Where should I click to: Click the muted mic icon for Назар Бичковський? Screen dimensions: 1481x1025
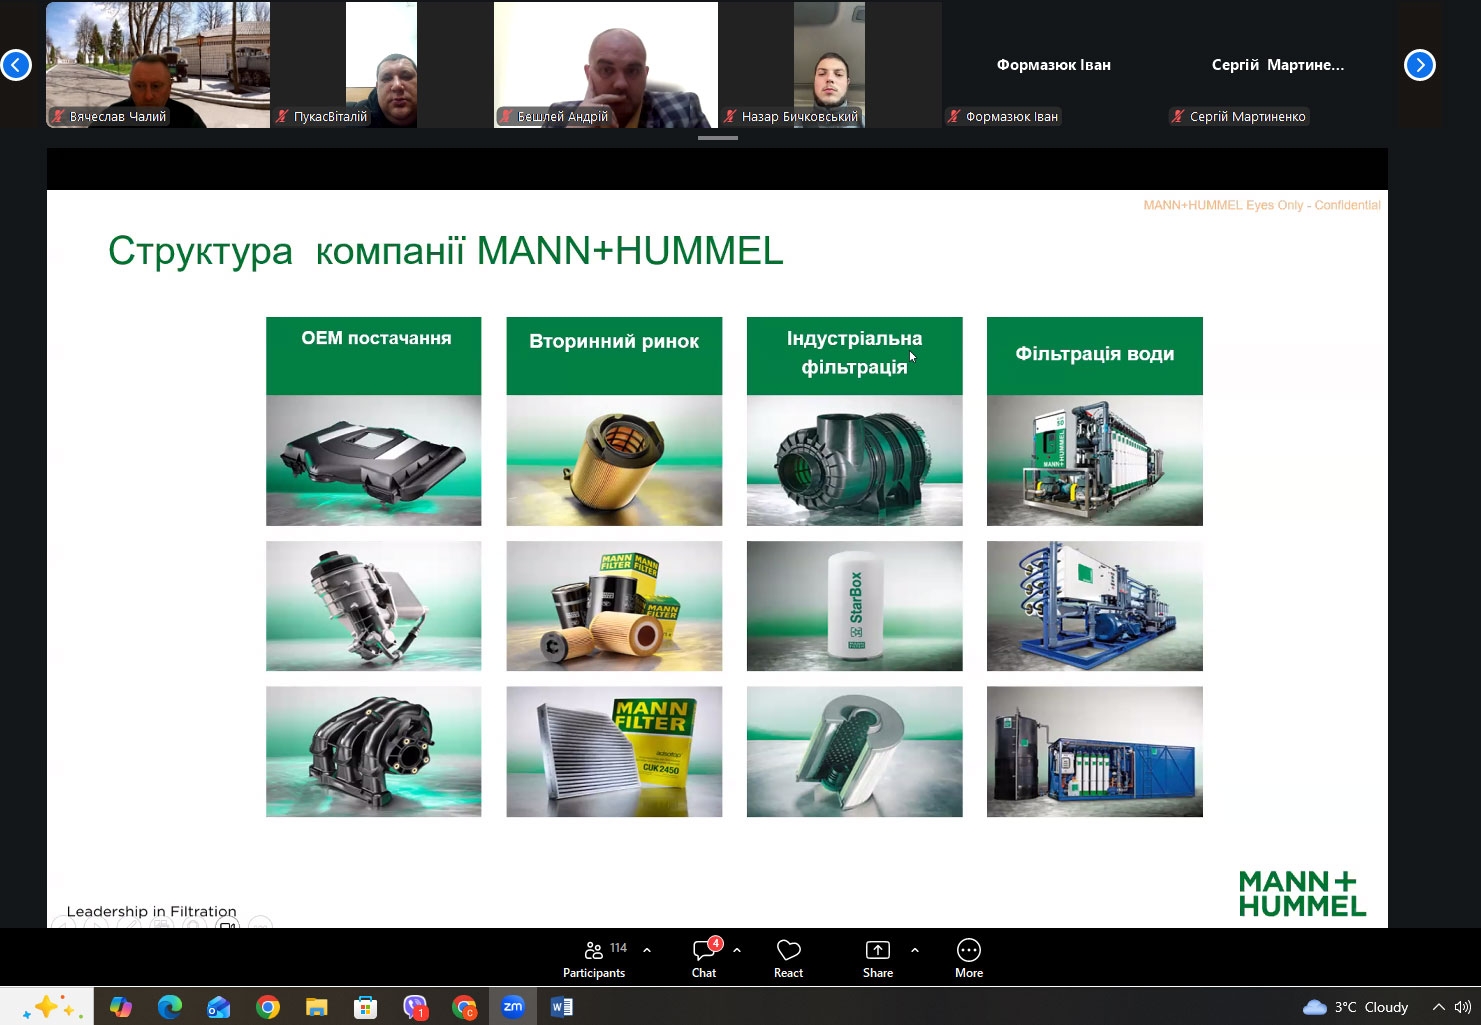[x=730, y=116]
